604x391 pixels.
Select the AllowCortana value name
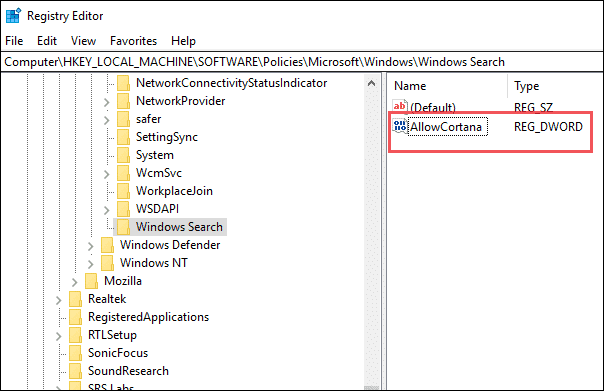click(x=446, y=127)
